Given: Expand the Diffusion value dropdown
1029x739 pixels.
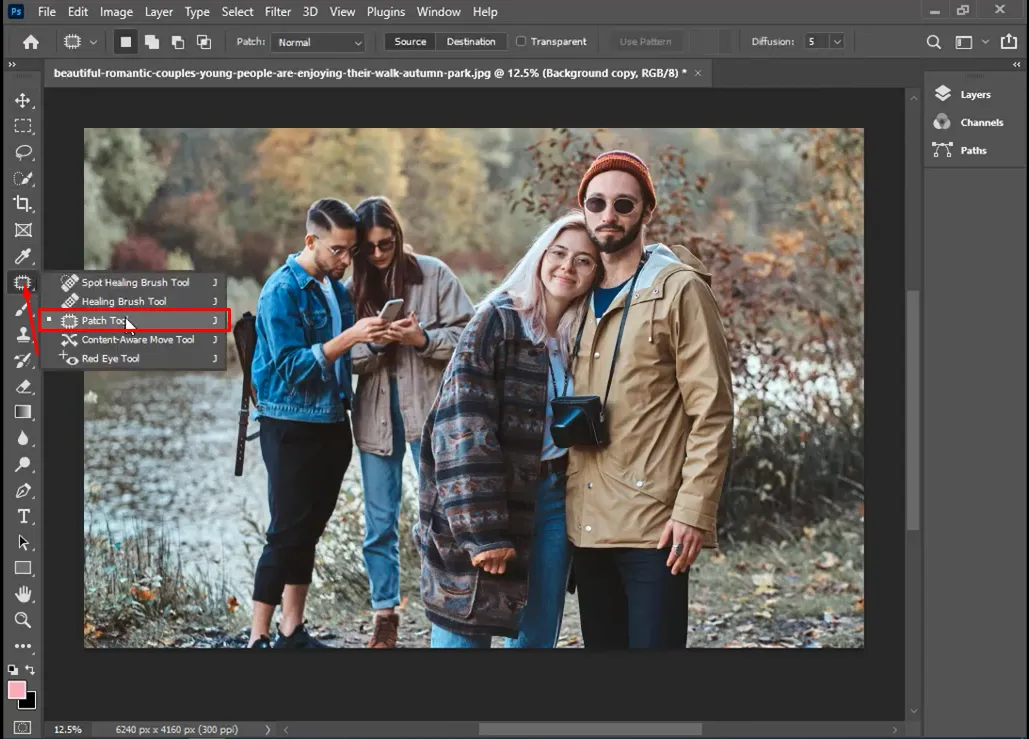Looking at the screenshot, I should click(x=837, y=42).
